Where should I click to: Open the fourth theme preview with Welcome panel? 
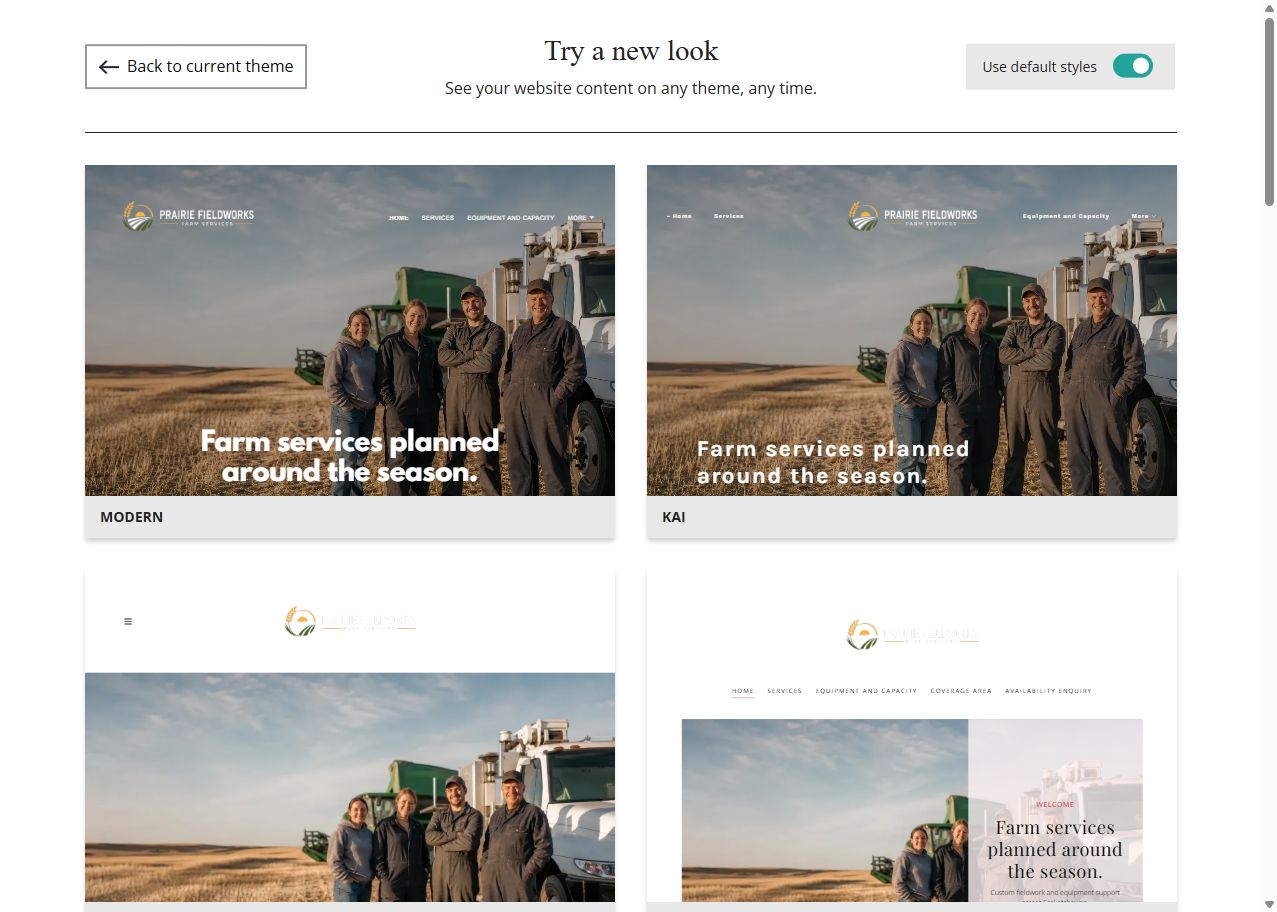tap(912, 737)
